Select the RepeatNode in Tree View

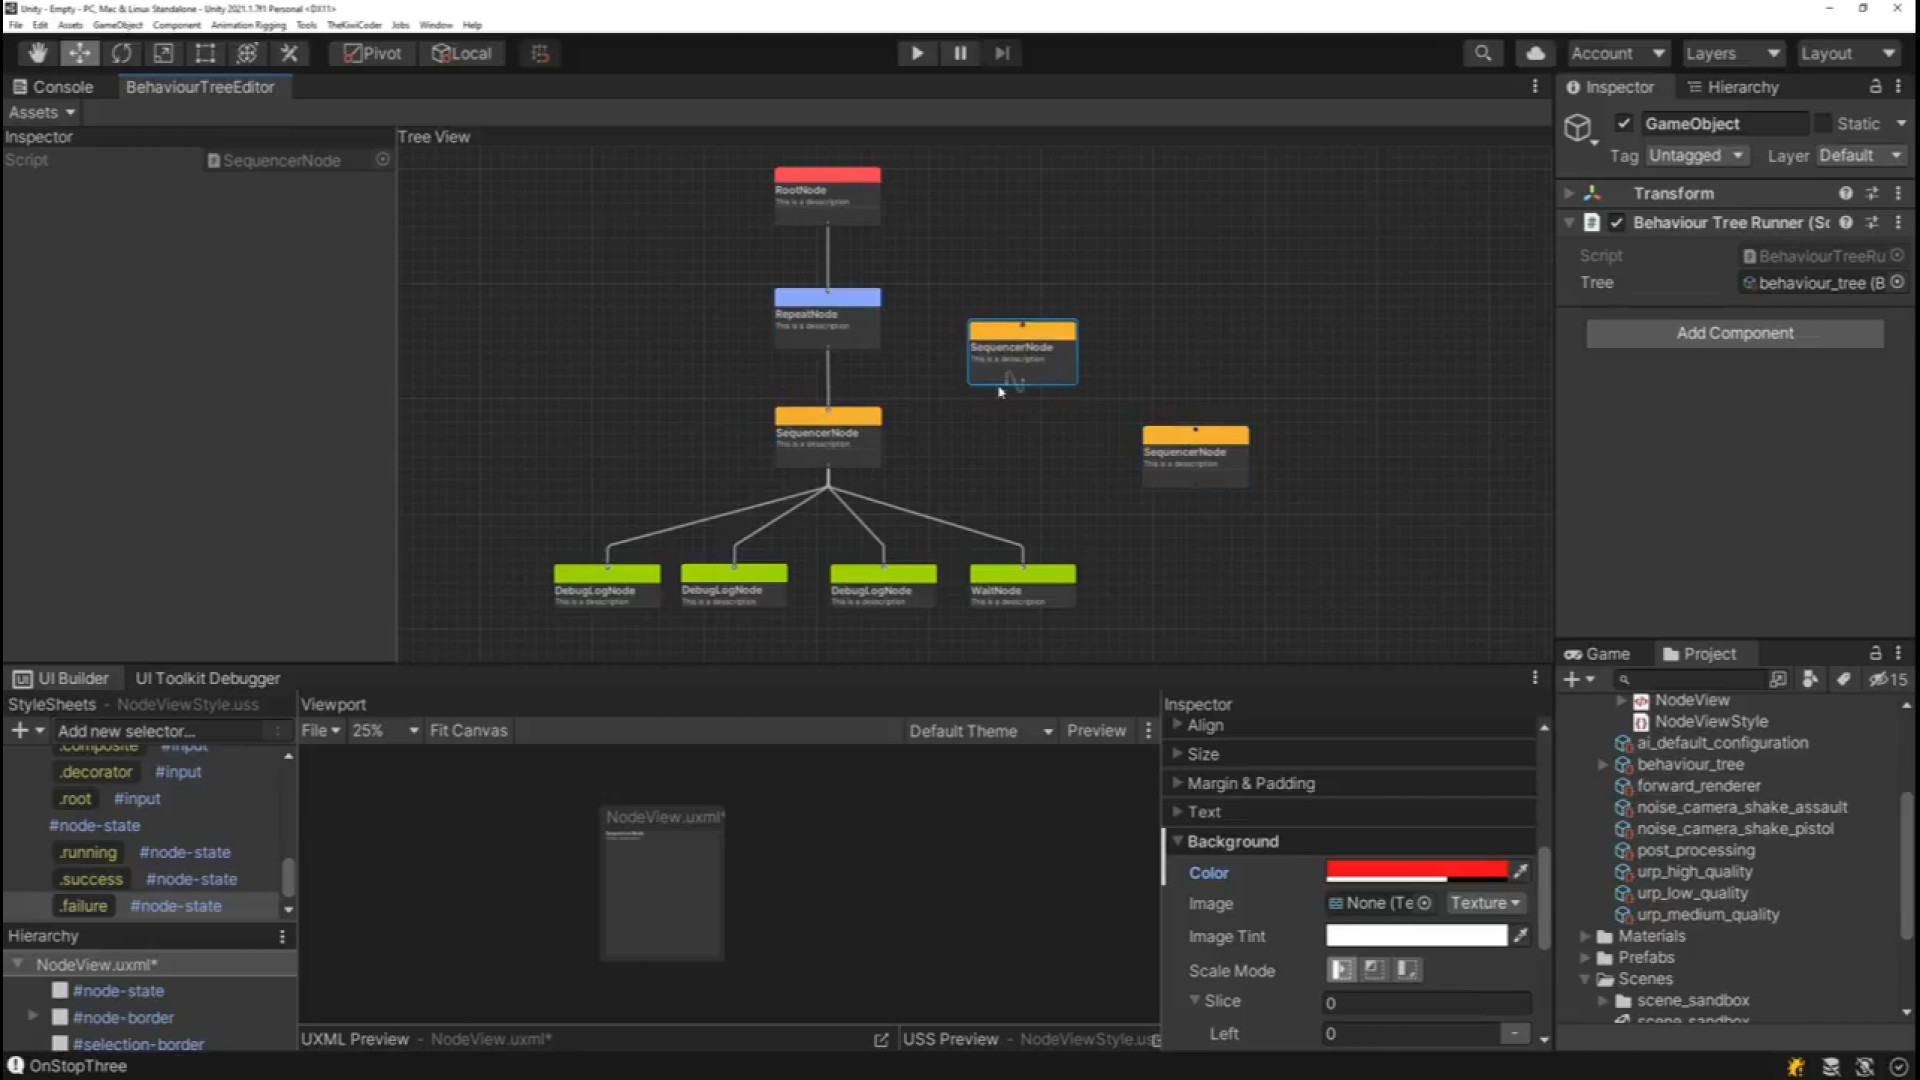pos(827,316)
